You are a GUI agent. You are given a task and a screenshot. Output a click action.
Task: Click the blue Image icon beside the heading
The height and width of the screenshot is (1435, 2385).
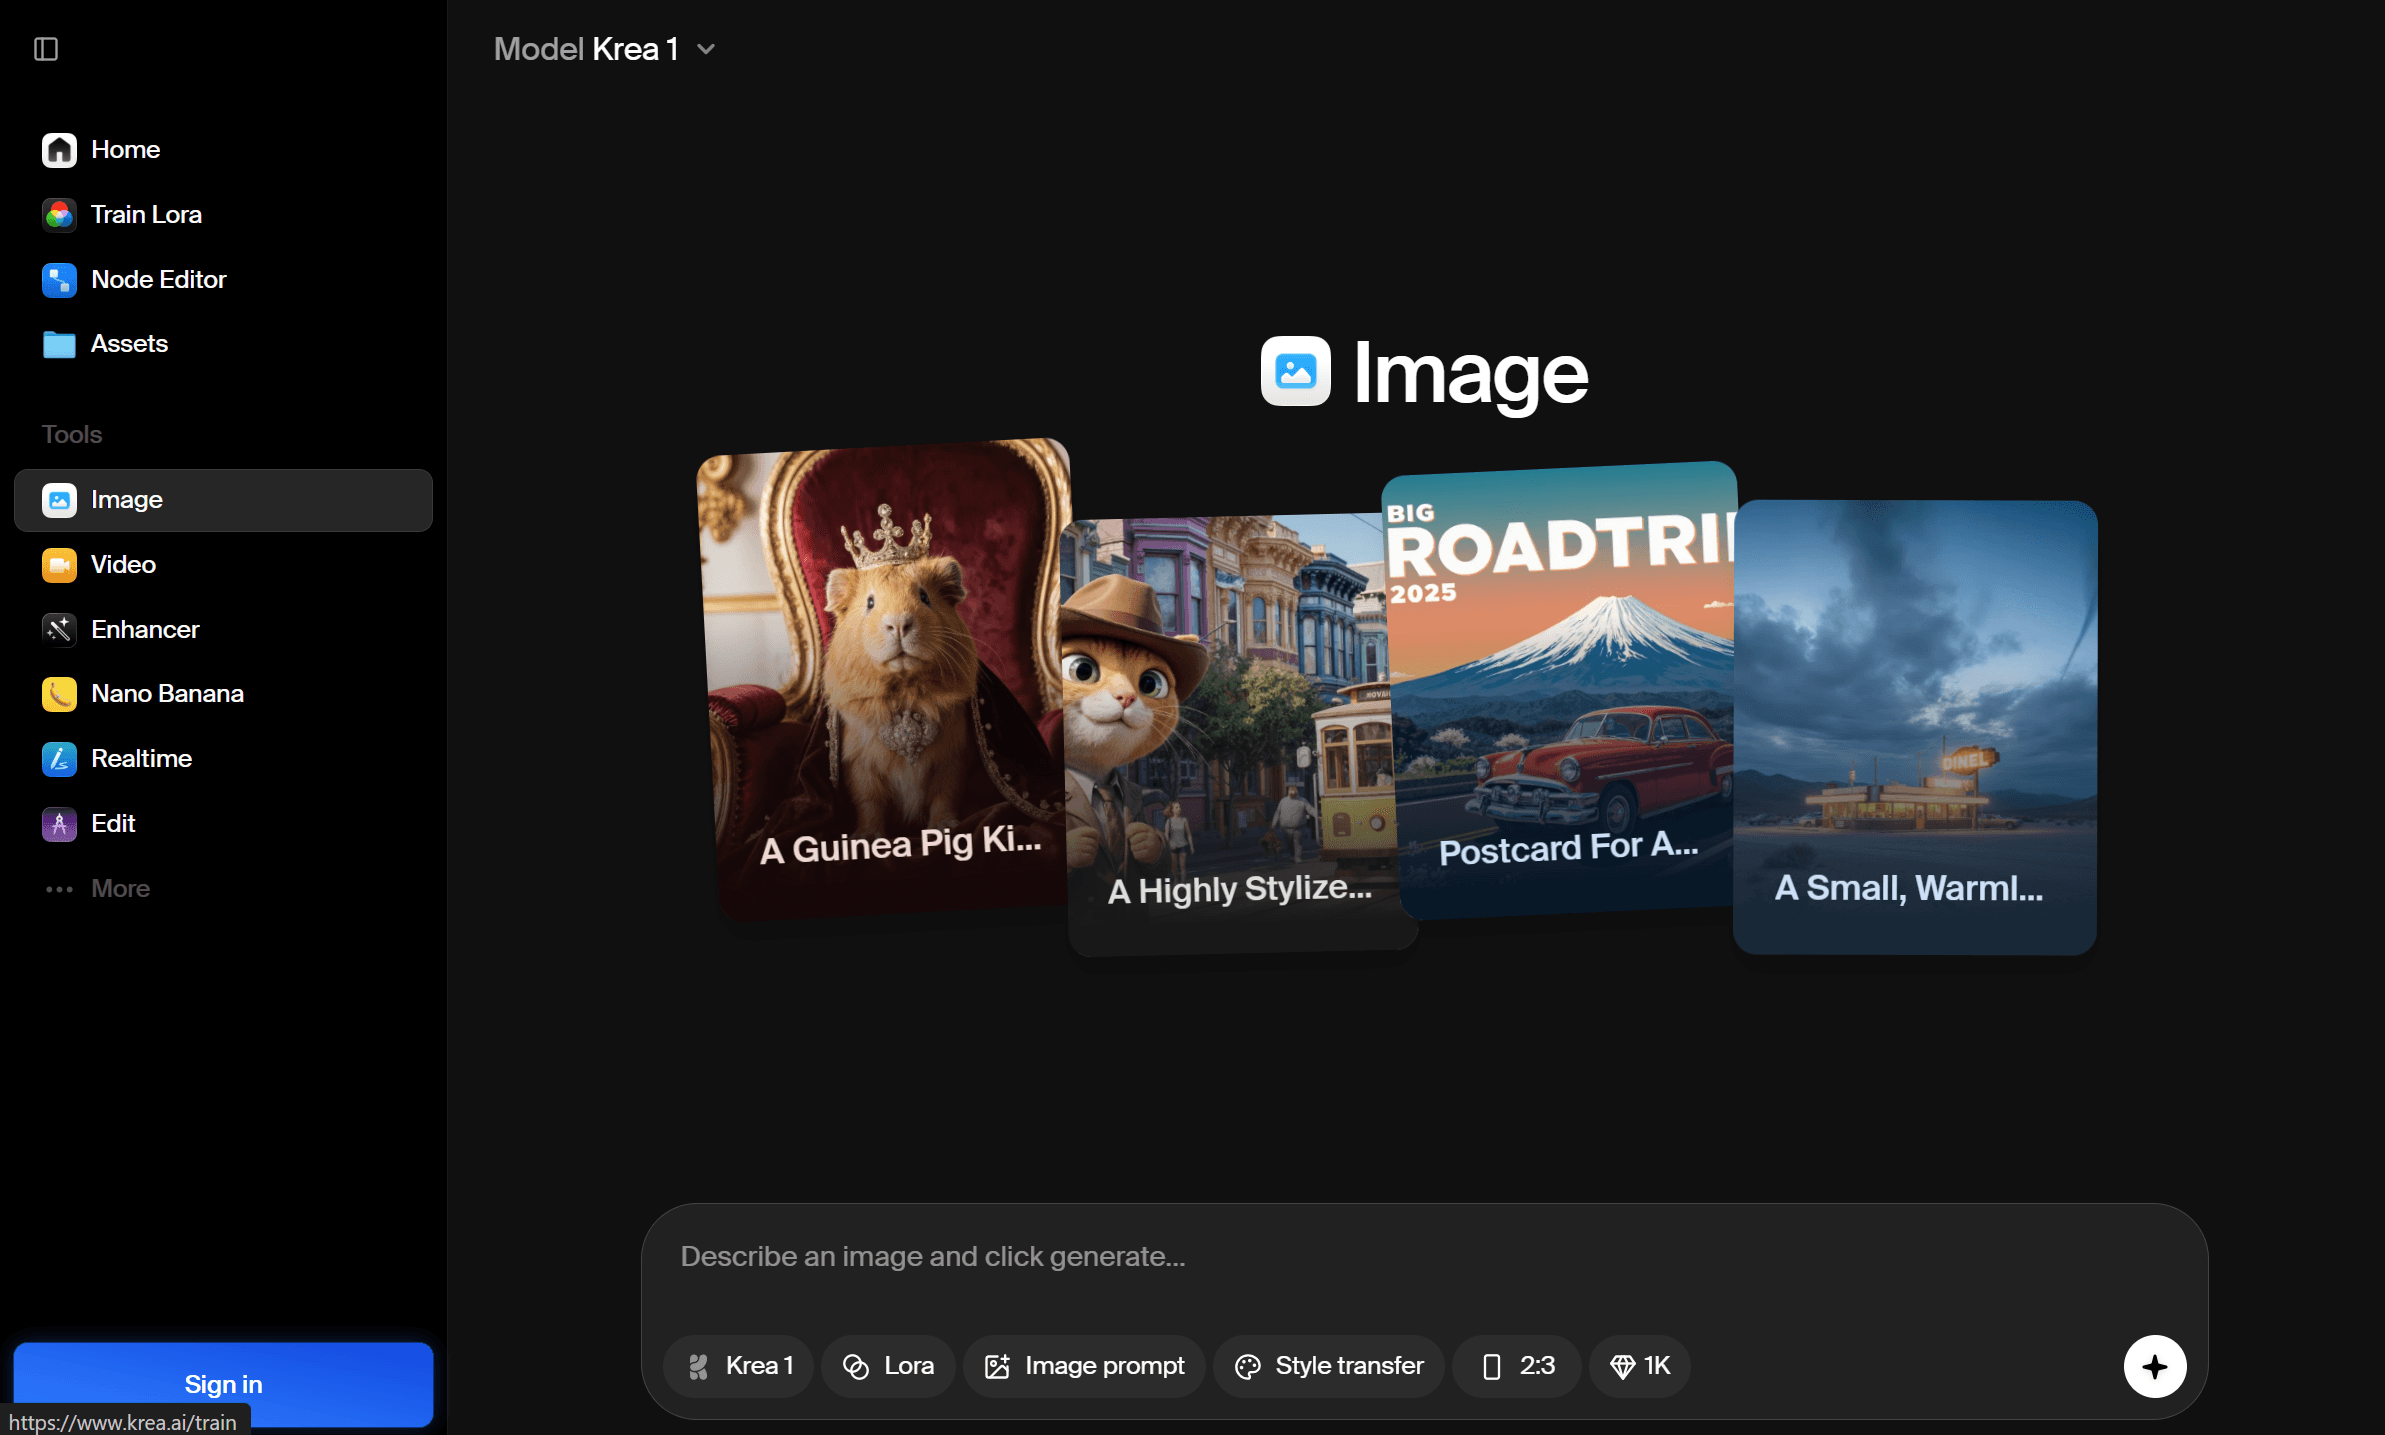[x=1295, y=372]
